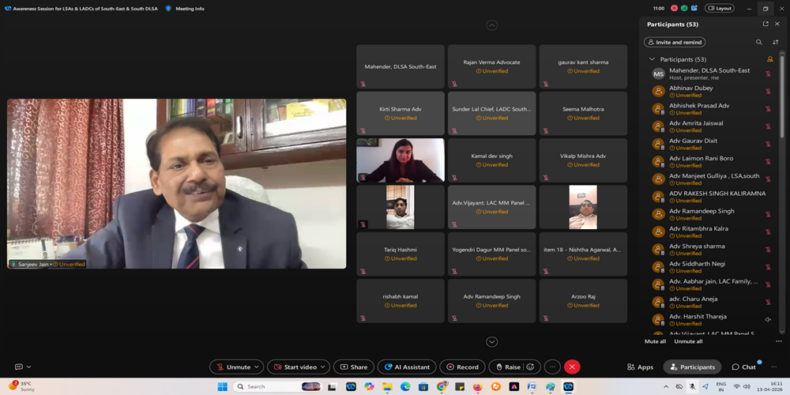Toggle Adv Amrita Jaiswal's microphone icon
Viewport: 790px width, 395px height.
click(768, 126)
